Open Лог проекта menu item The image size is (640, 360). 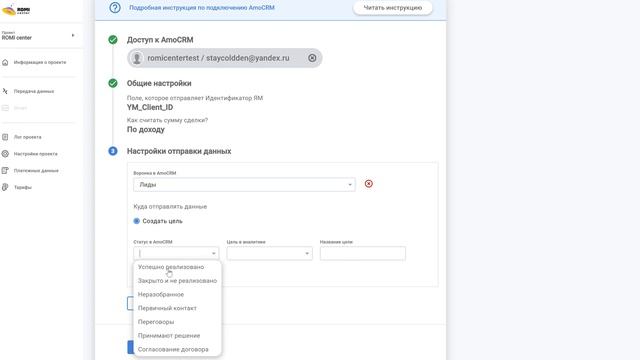point(27,137)
